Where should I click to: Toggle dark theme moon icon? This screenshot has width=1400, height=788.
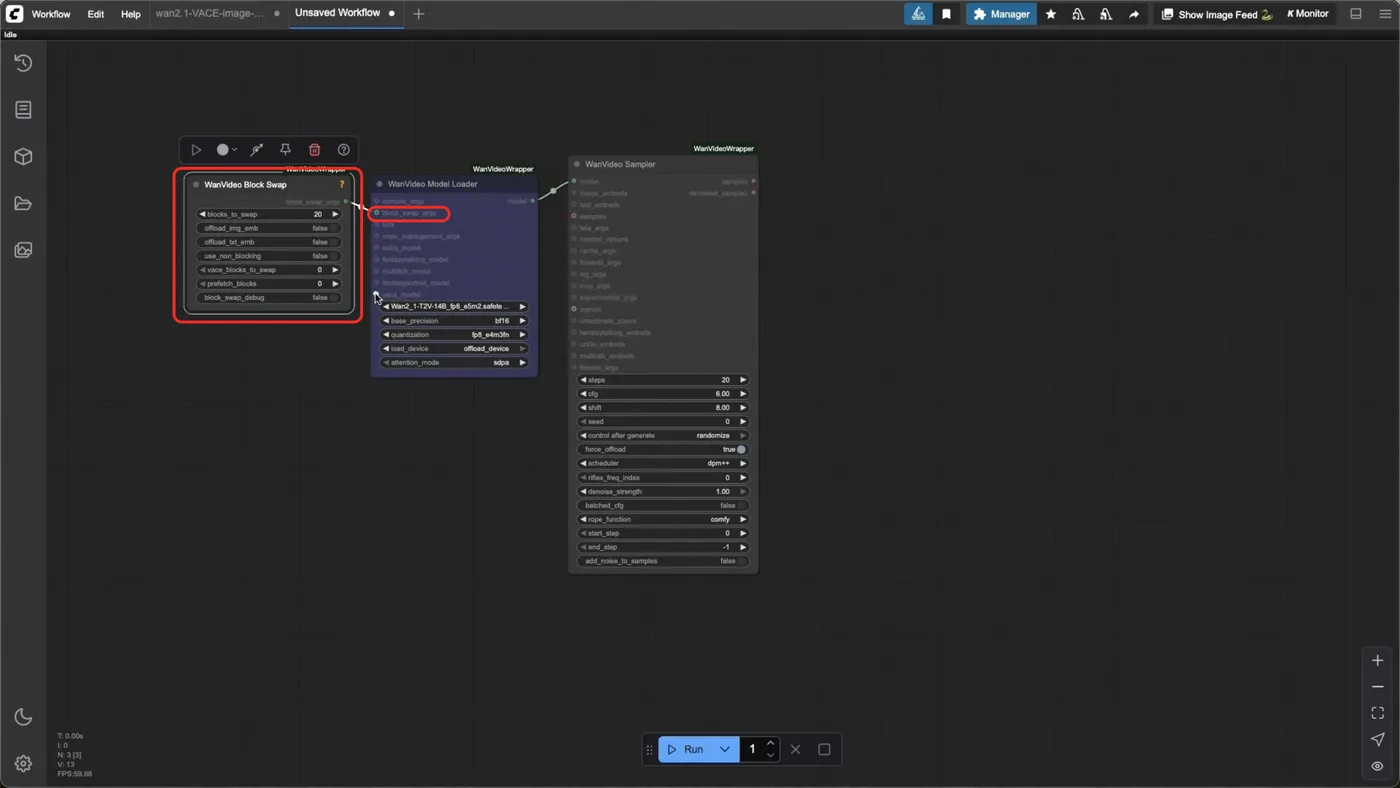tap(23, 717)
